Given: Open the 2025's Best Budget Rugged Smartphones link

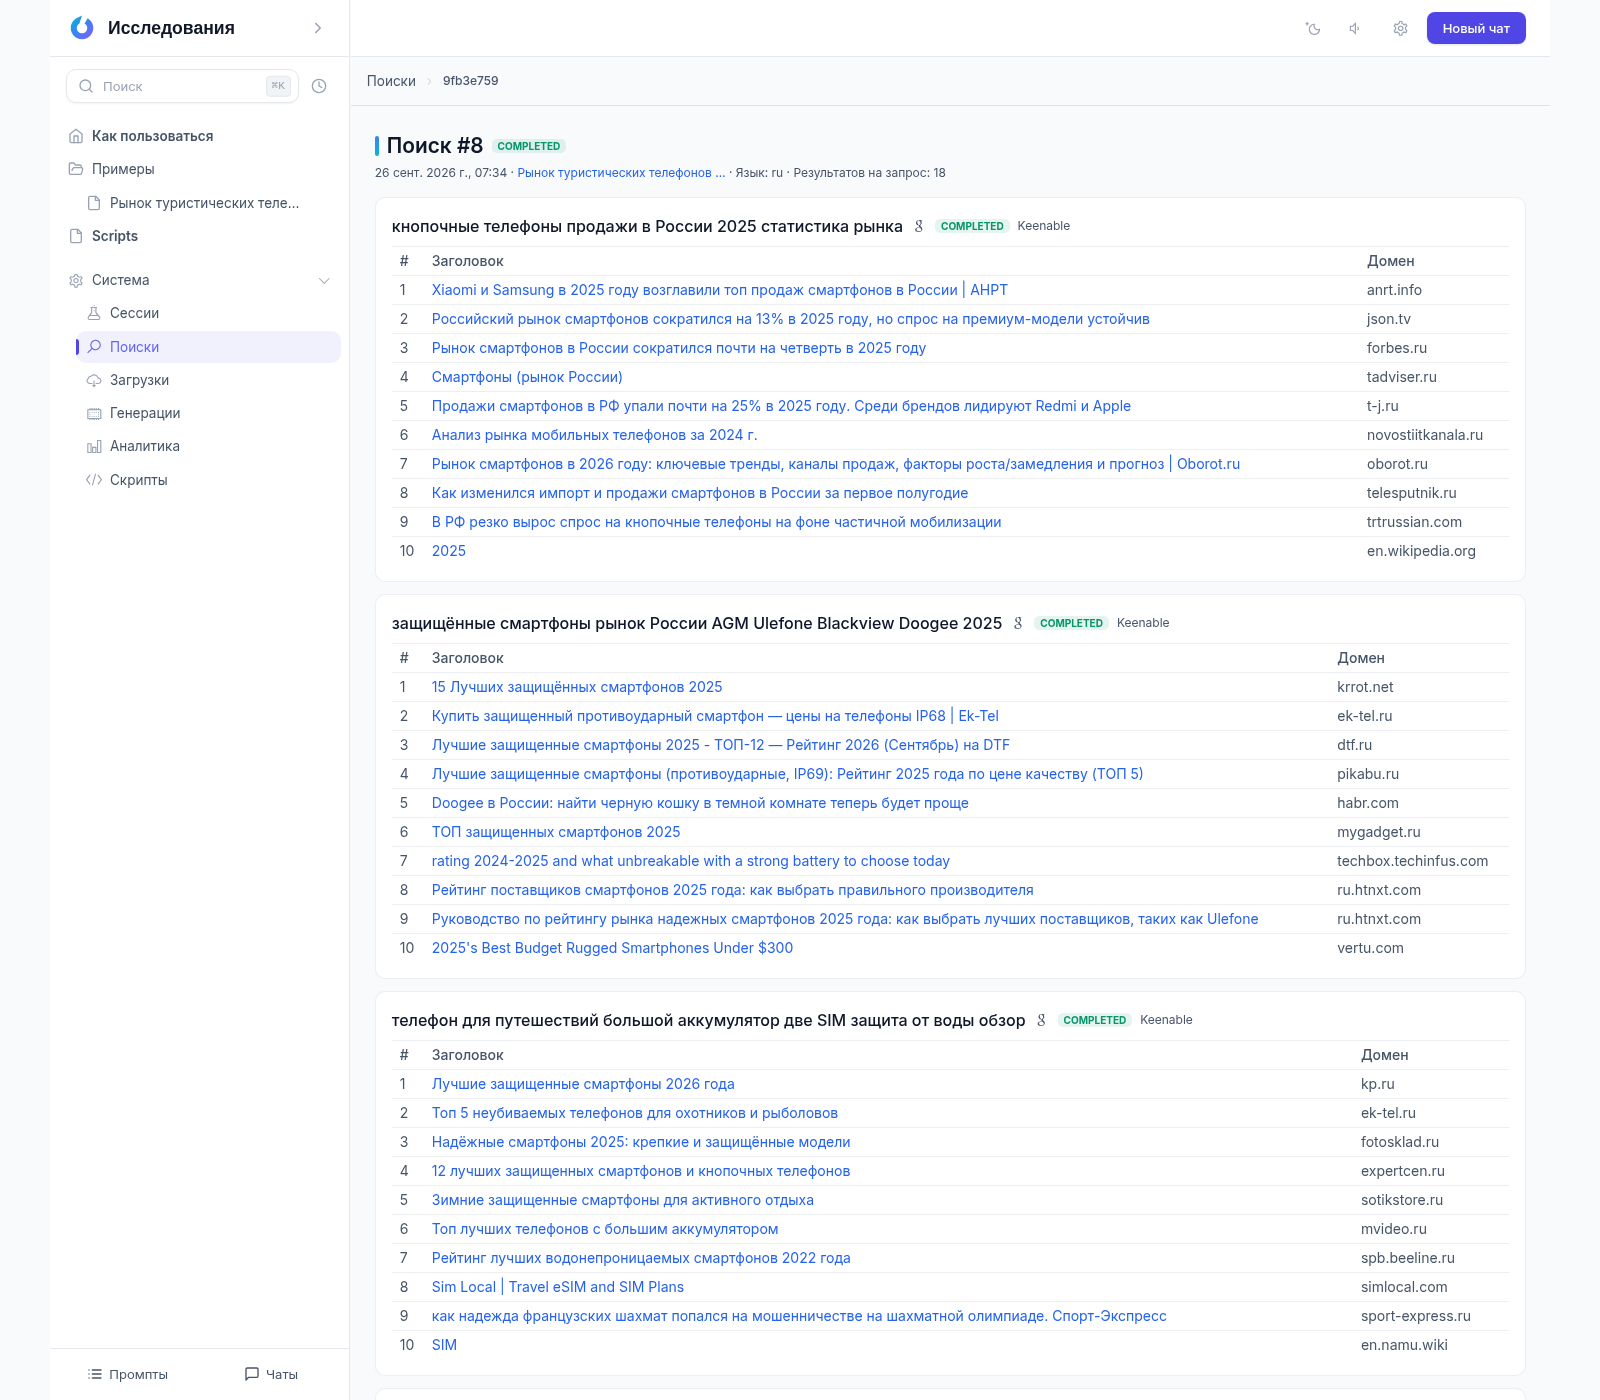Looking at the screenshot, I should pyautogui.click(x=612, y=948).
